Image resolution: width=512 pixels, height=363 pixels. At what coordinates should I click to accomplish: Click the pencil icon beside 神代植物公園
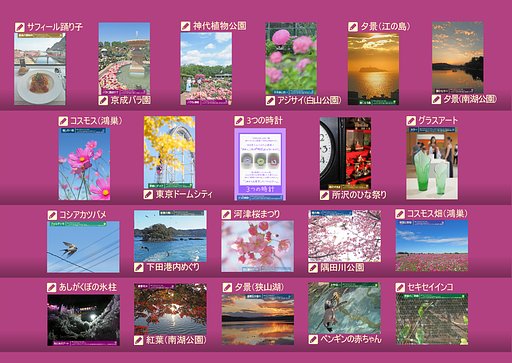point(186,26)
